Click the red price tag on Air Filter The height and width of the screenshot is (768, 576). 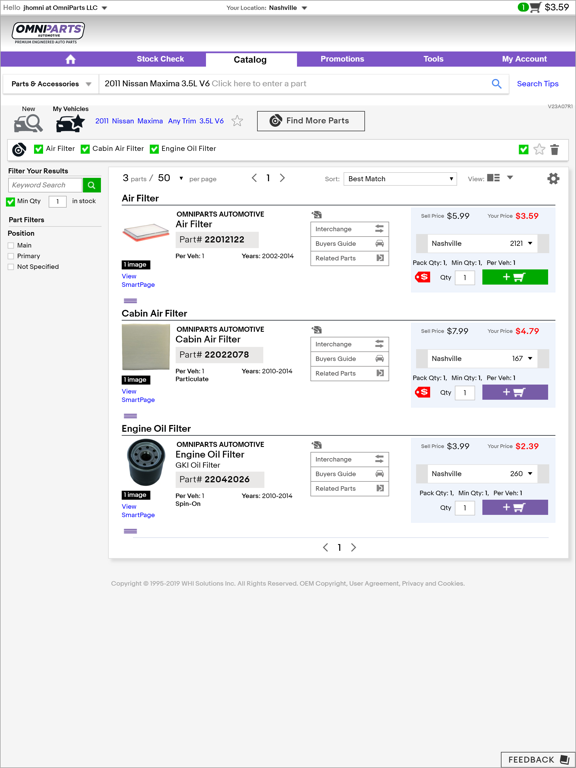coord(422,277)
